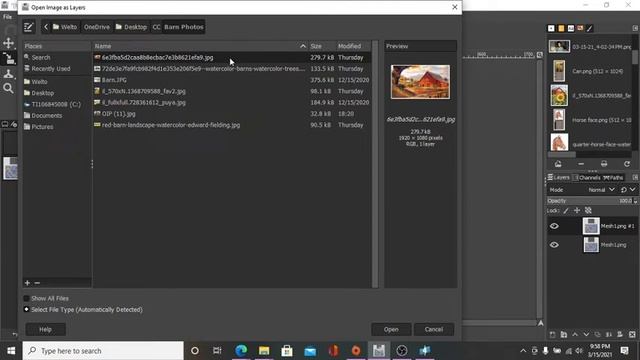
Task: Click the Help button
Action: [x=45, y=329]
